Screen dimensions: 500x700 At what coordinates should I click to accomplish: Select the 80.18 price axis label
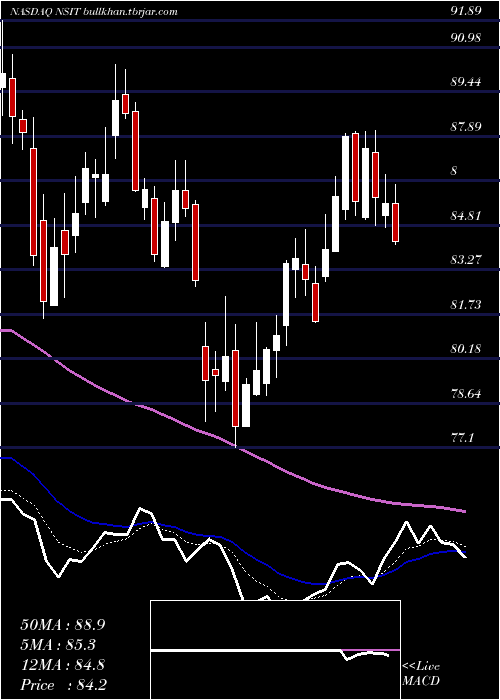tap(466, 348)
